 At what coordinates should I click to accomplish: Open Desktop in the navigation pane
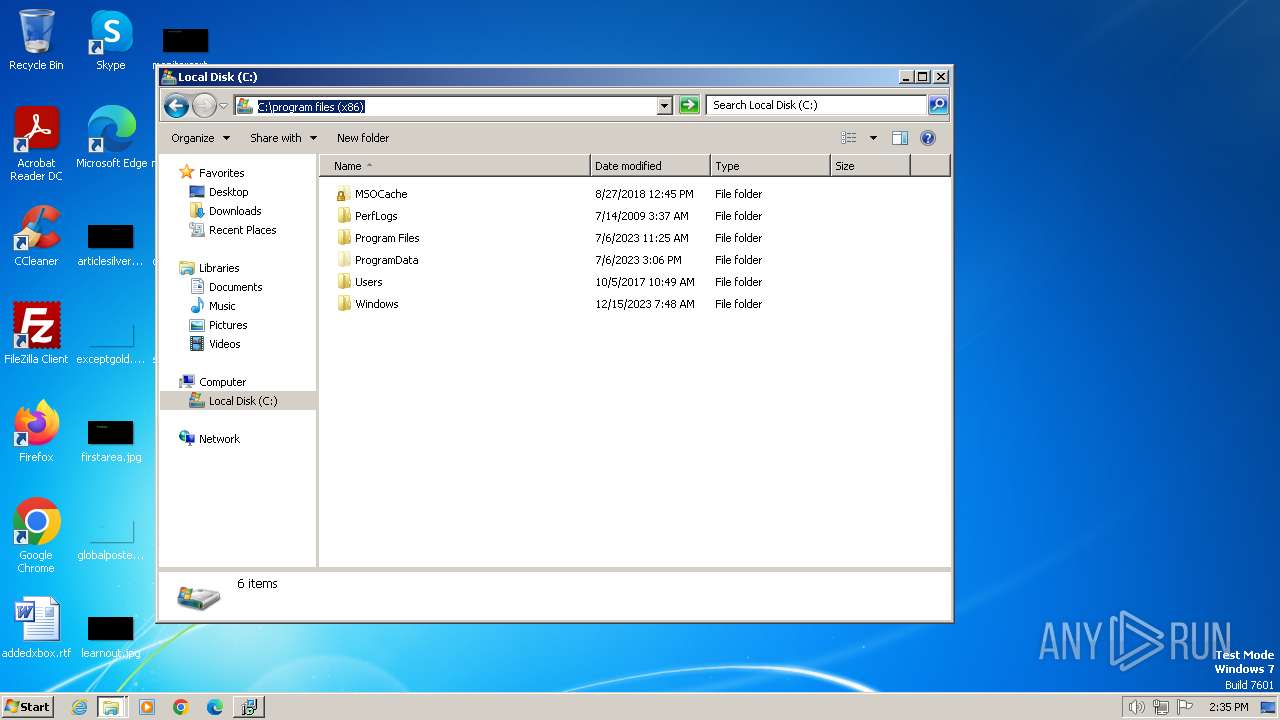coord(228,192)
